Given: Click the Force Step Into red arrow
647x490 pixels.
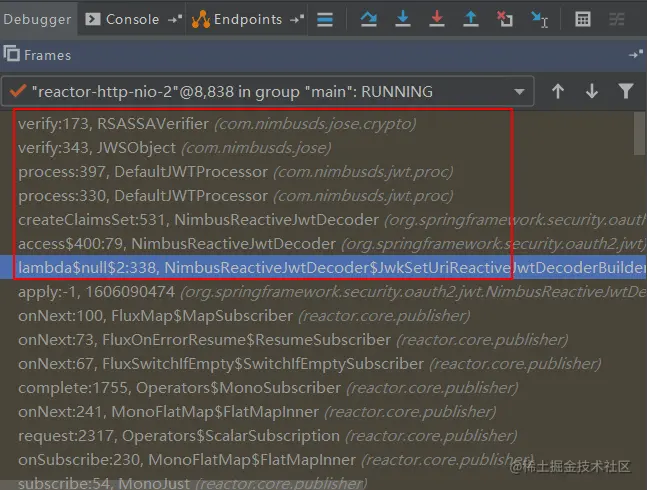Looking at the screenshot, I should [437, 19].
